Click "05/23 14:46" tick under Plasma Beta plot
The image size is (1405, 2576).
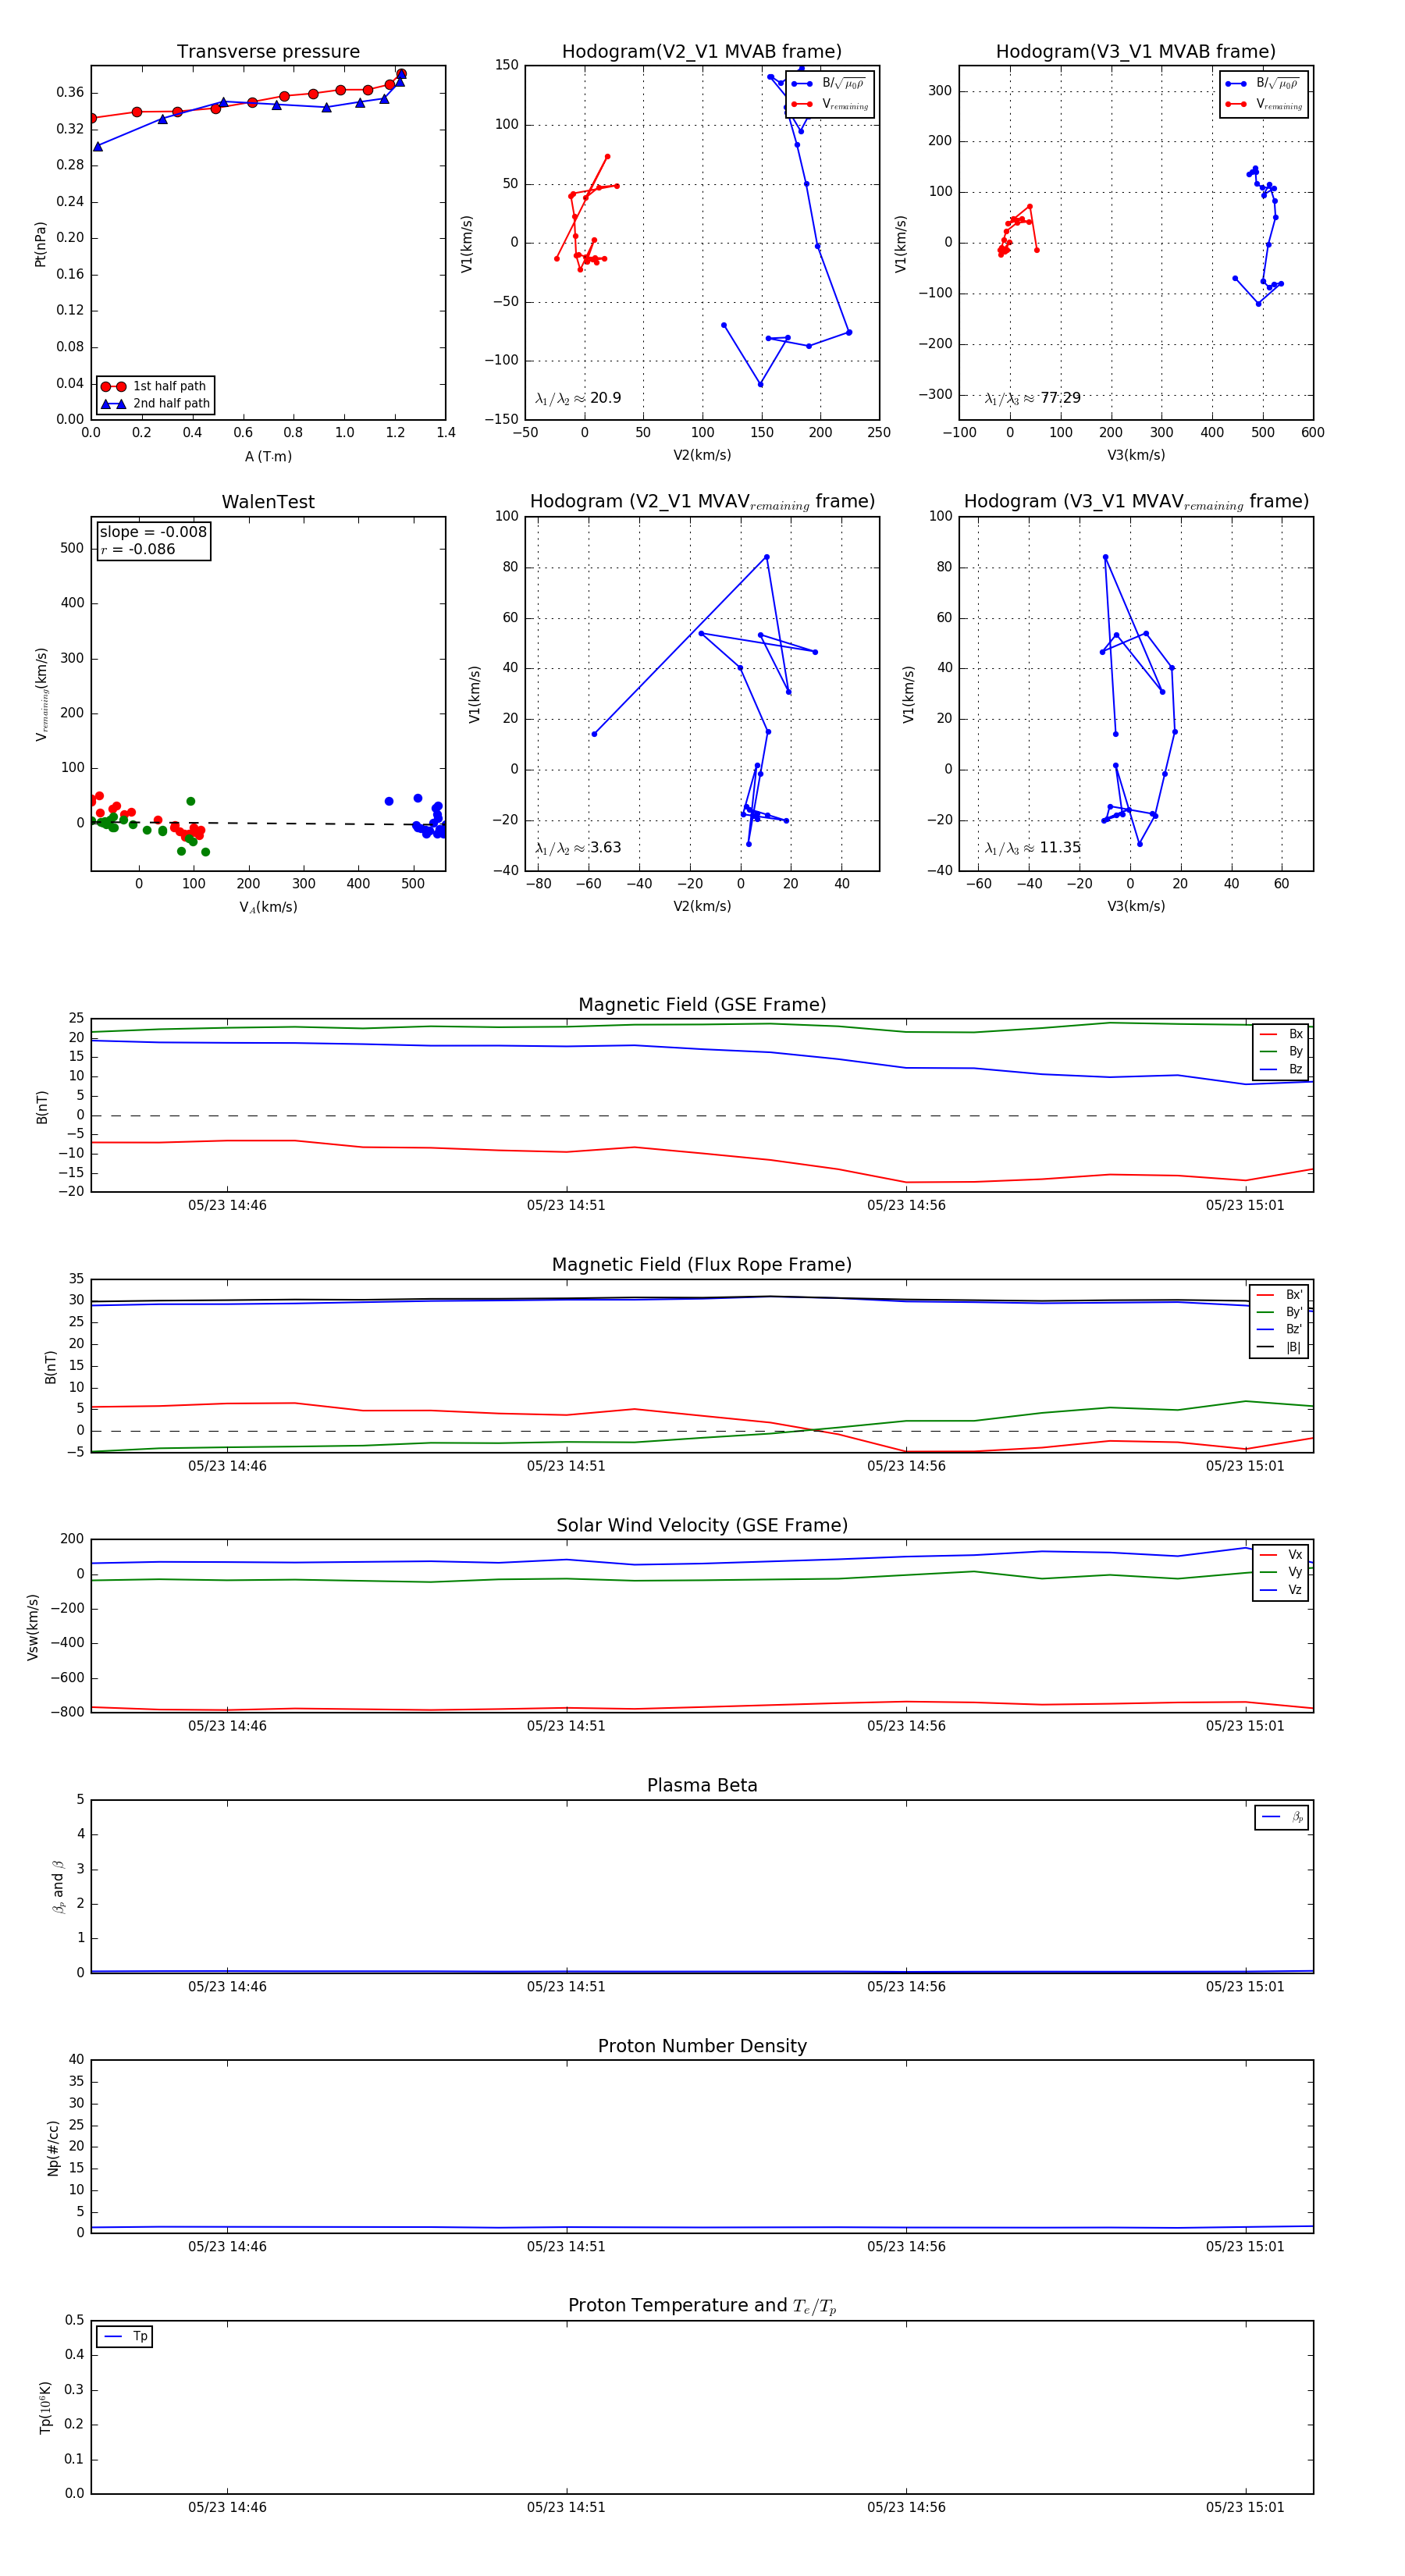pyautogui.click(x=227, y=1987)
